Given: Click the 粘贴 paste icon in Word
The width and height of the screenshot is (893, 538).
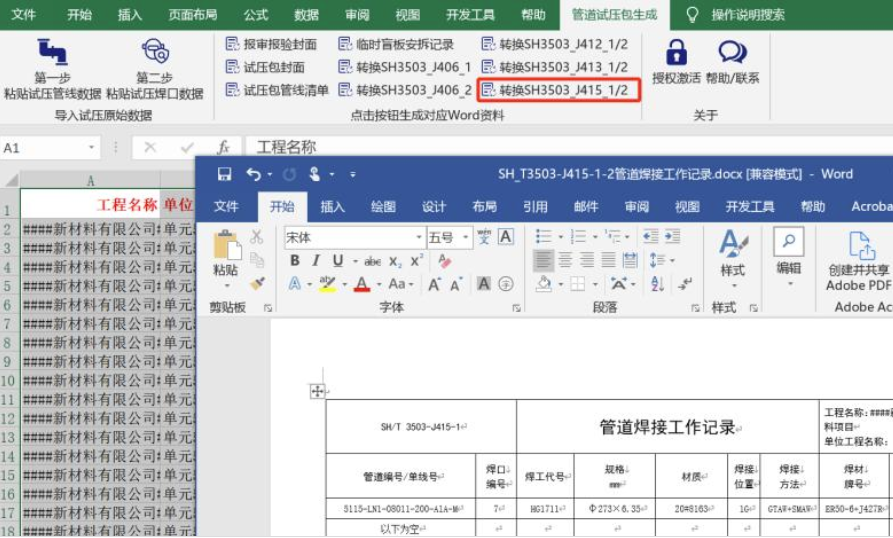Looking at the screenshot, I should [x=226, y=246].
